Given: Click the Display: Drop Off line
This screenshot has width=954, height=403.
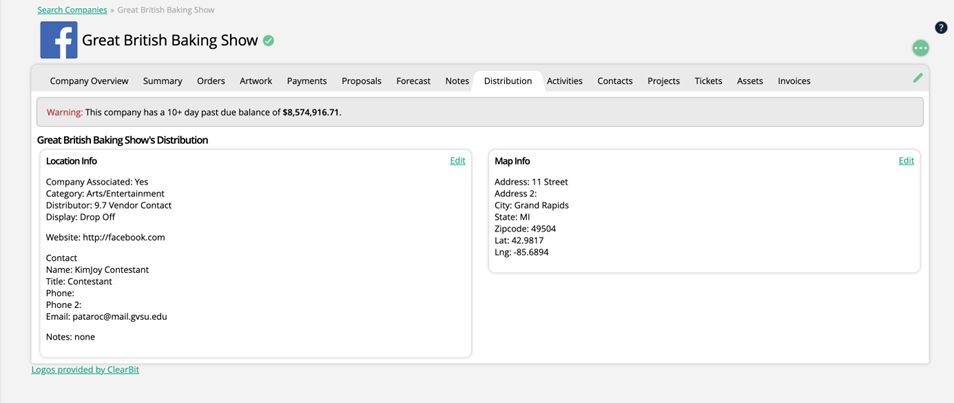Looking at the screenshot, I should pyautogui.click(x=81, y=217).
